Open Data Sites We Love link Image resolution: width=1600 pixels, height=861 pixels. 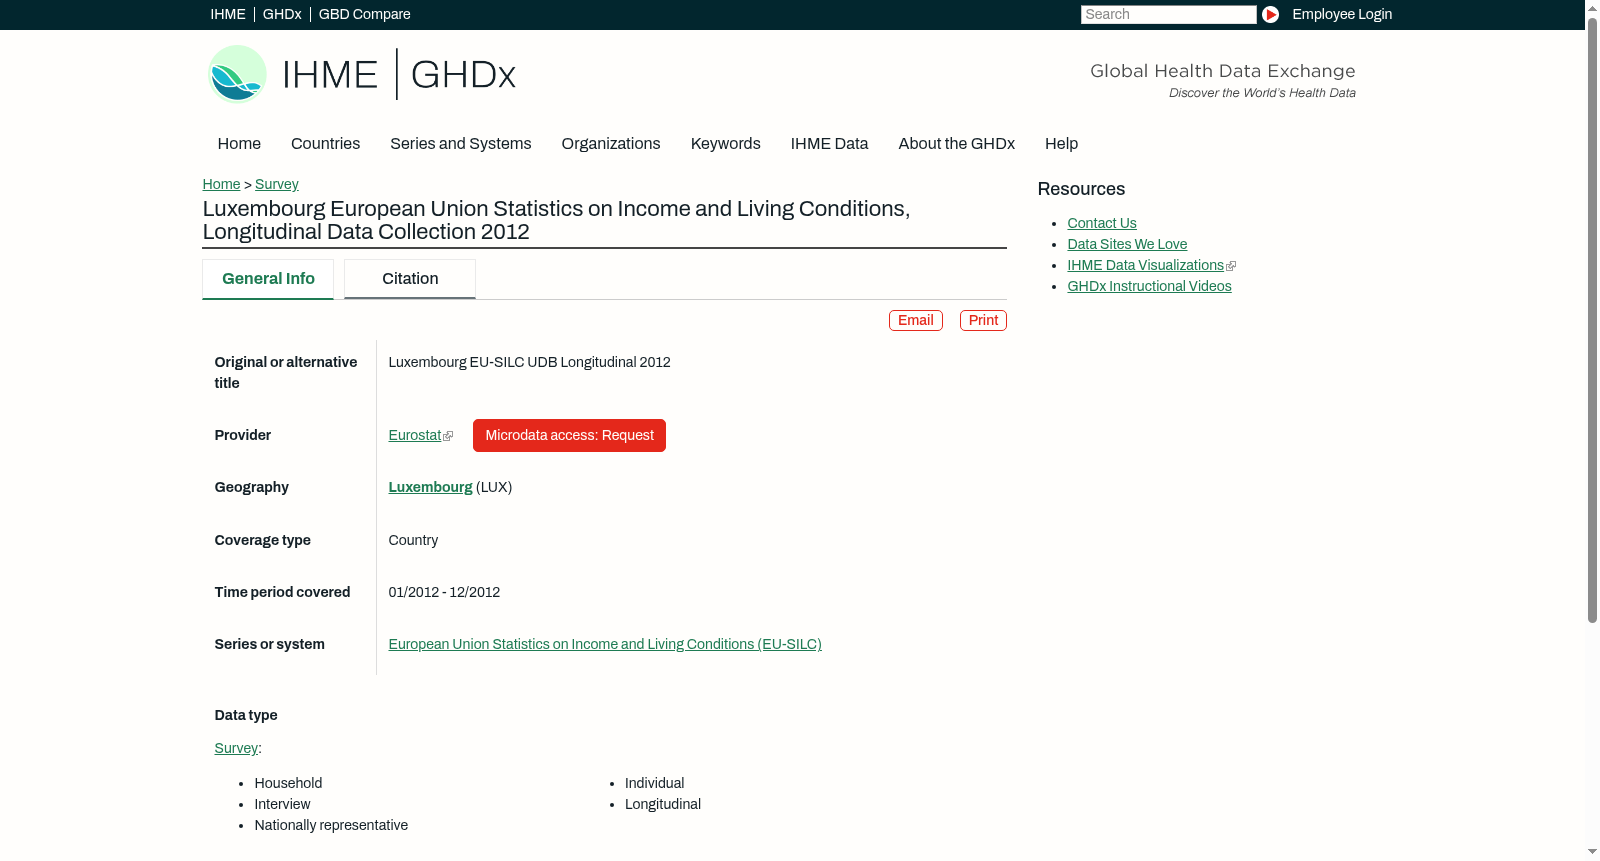click(x=1127, y=245)
